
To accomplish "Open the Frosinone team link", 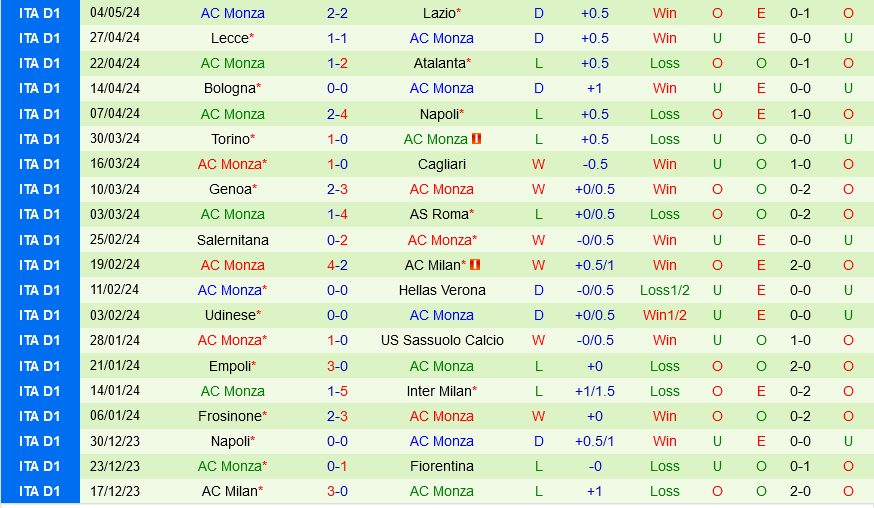I will click(233, 416).
